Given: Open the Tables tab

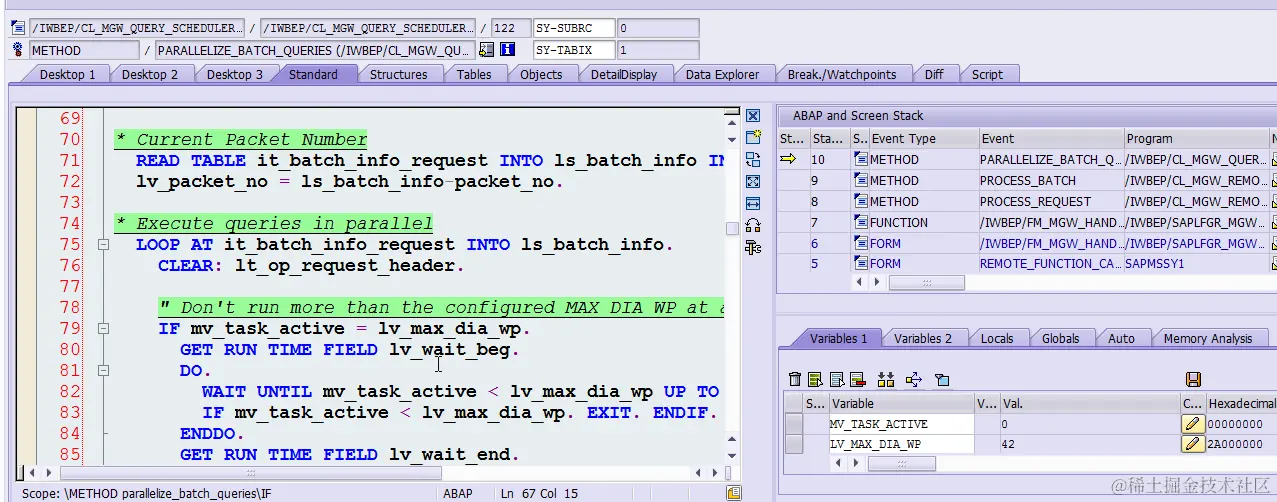Looking at the screenshot, I should point(474,74).
